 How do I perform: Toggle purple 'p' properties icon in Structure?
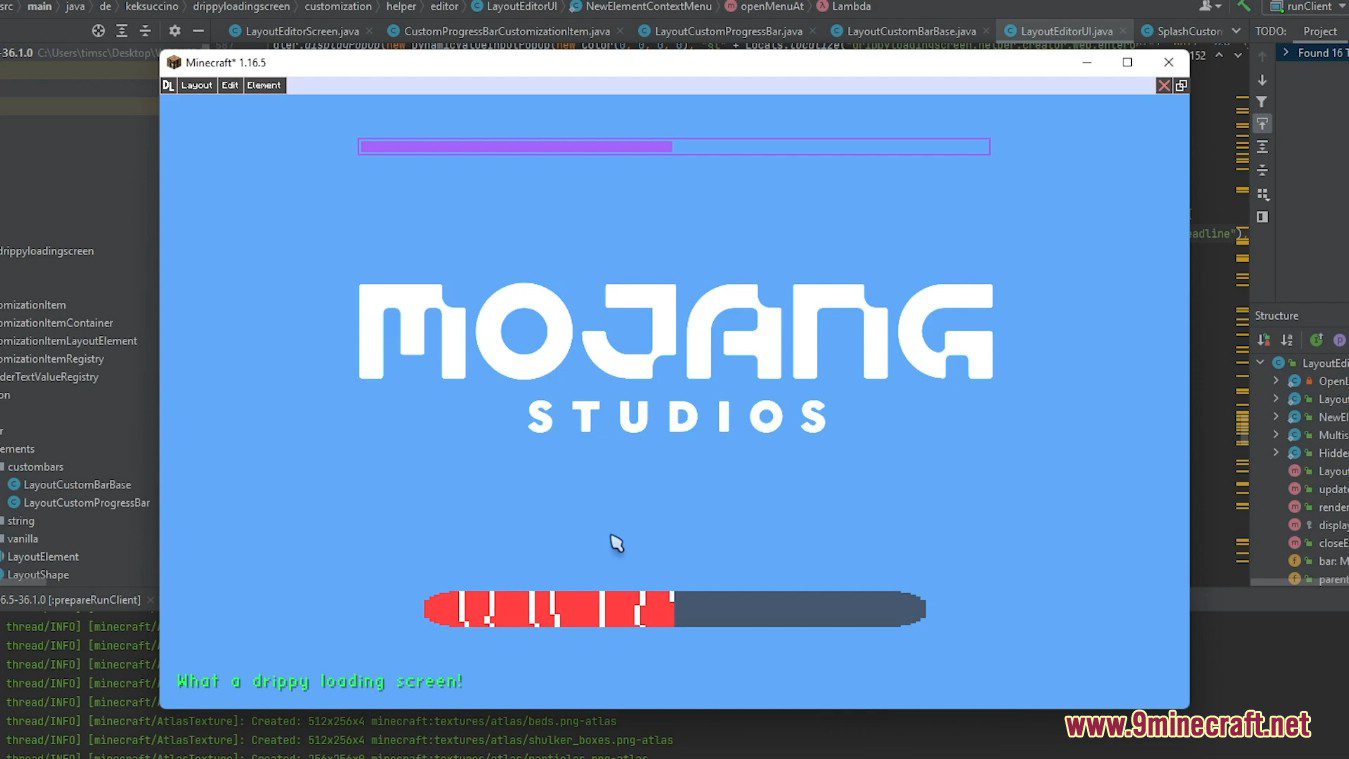point(1339,340)
